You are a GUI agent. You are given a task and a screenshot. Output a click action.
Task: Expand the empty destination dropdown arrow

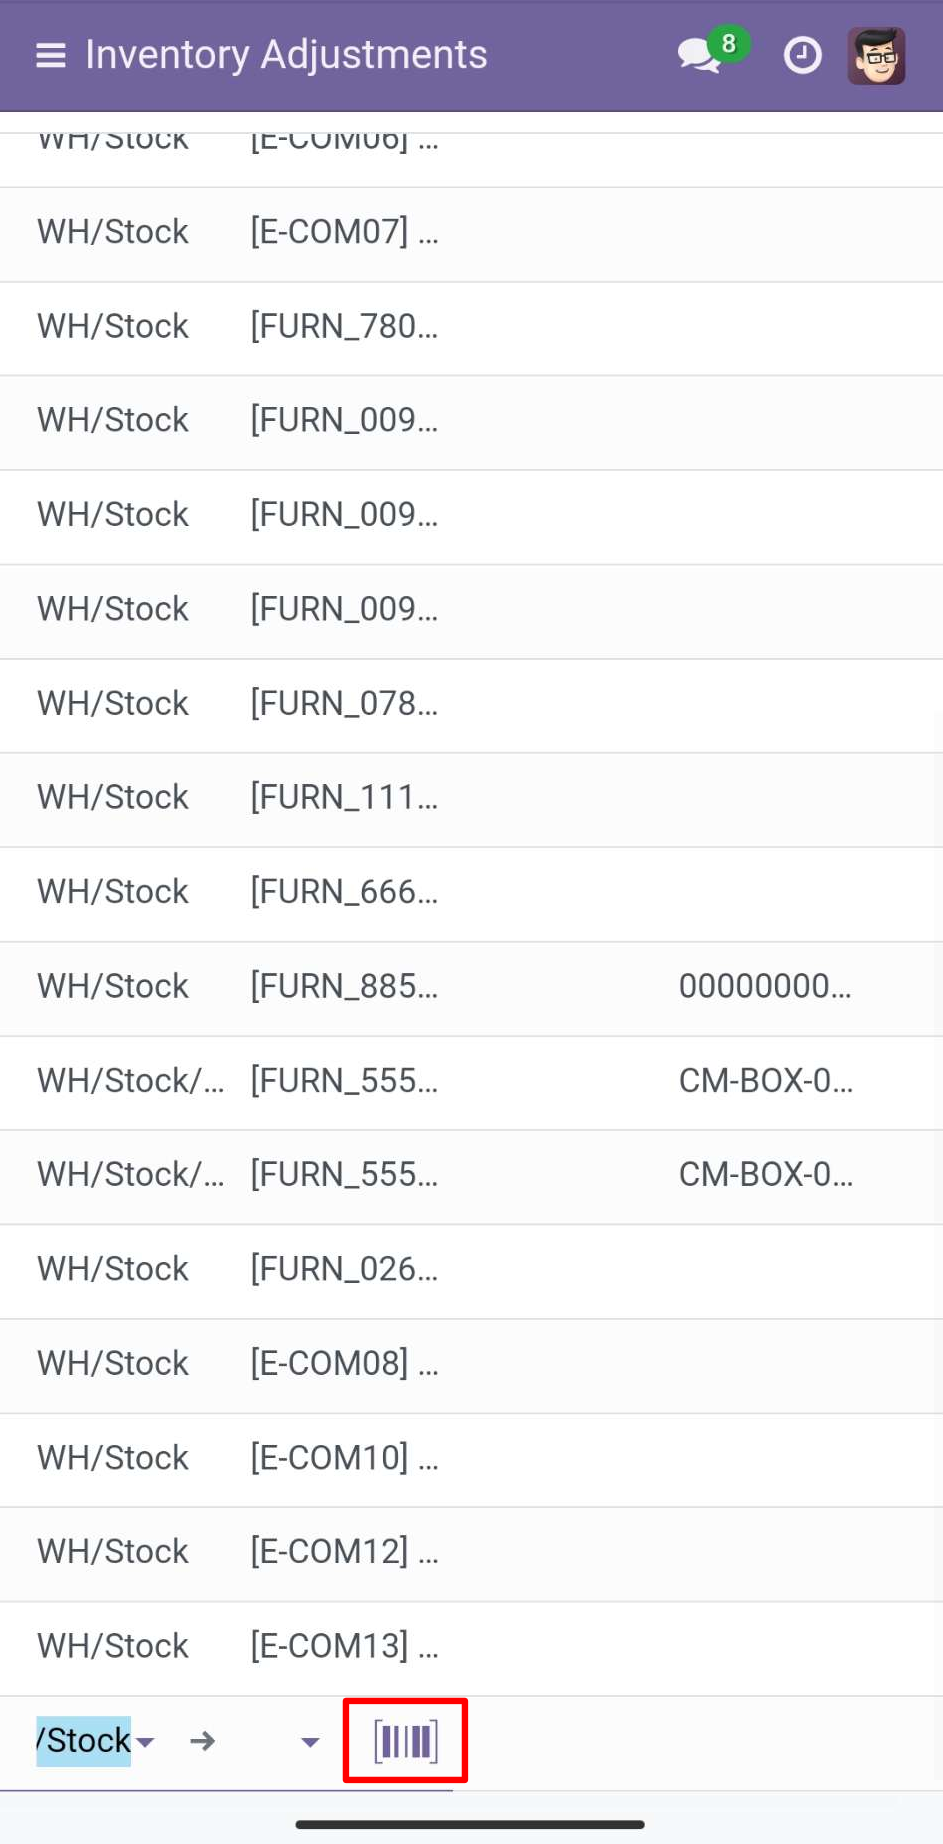(x=310, y=1742)
